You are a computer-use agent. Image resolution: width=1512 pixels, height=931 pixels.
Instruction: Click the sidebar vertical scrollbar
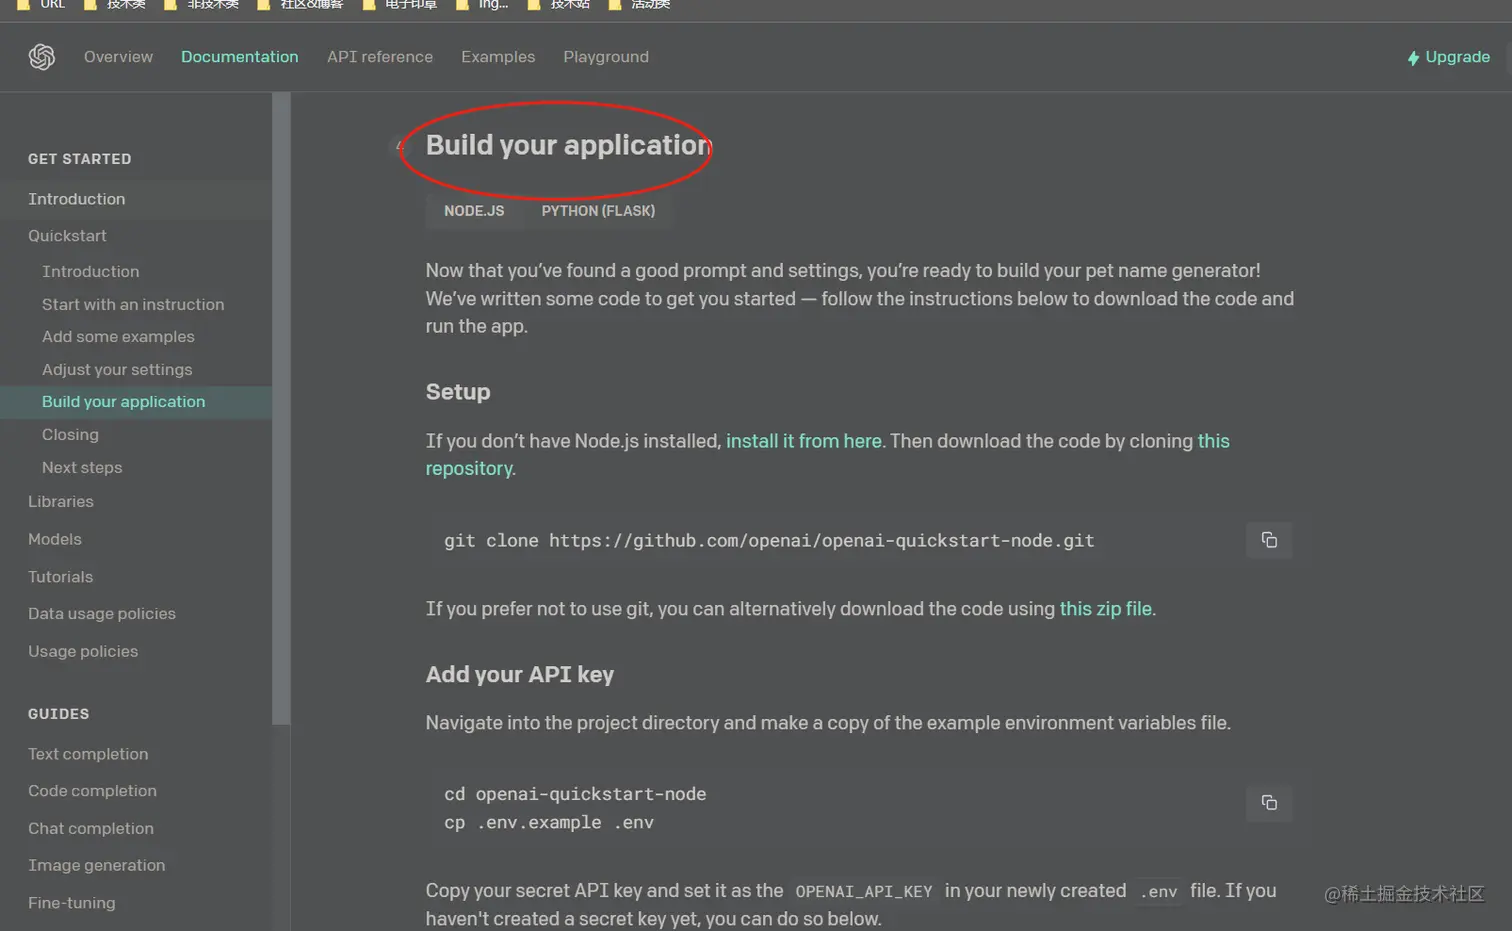pos(281,408)
